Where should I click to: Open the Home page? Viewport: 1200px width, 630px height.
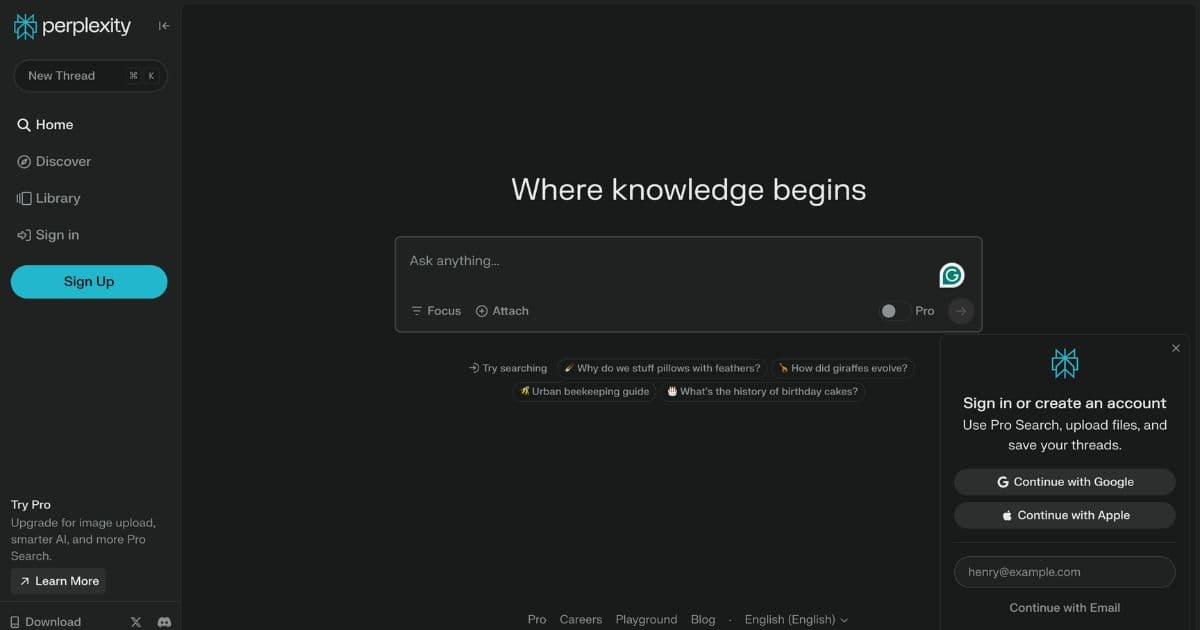point(45,125)
